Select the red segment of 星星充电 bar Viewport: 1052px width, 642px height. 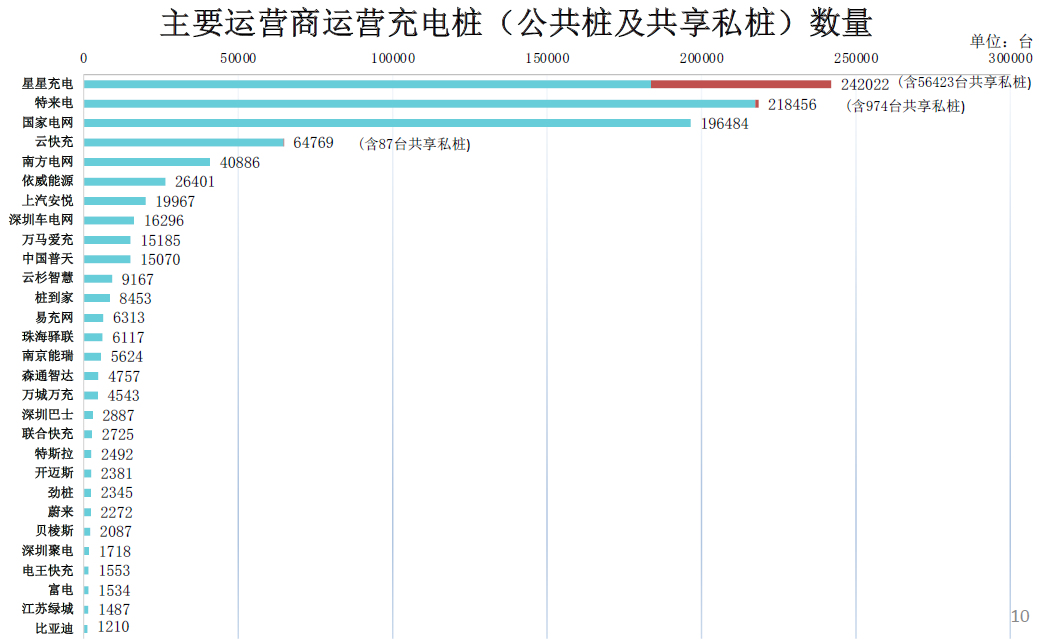click(x=741, y=84)
